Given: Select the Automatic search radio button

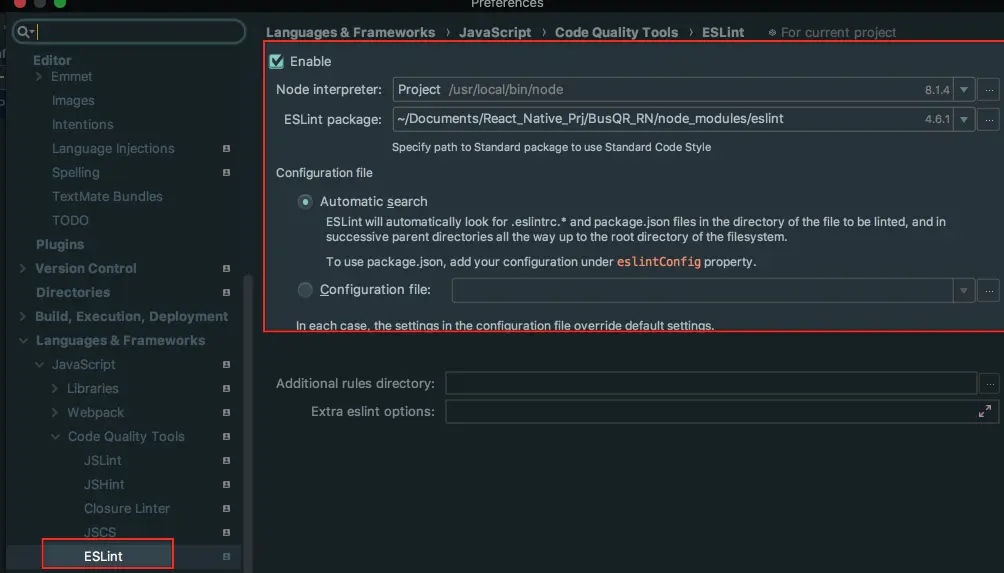Looking at the screenshot, I should point(305,202).
